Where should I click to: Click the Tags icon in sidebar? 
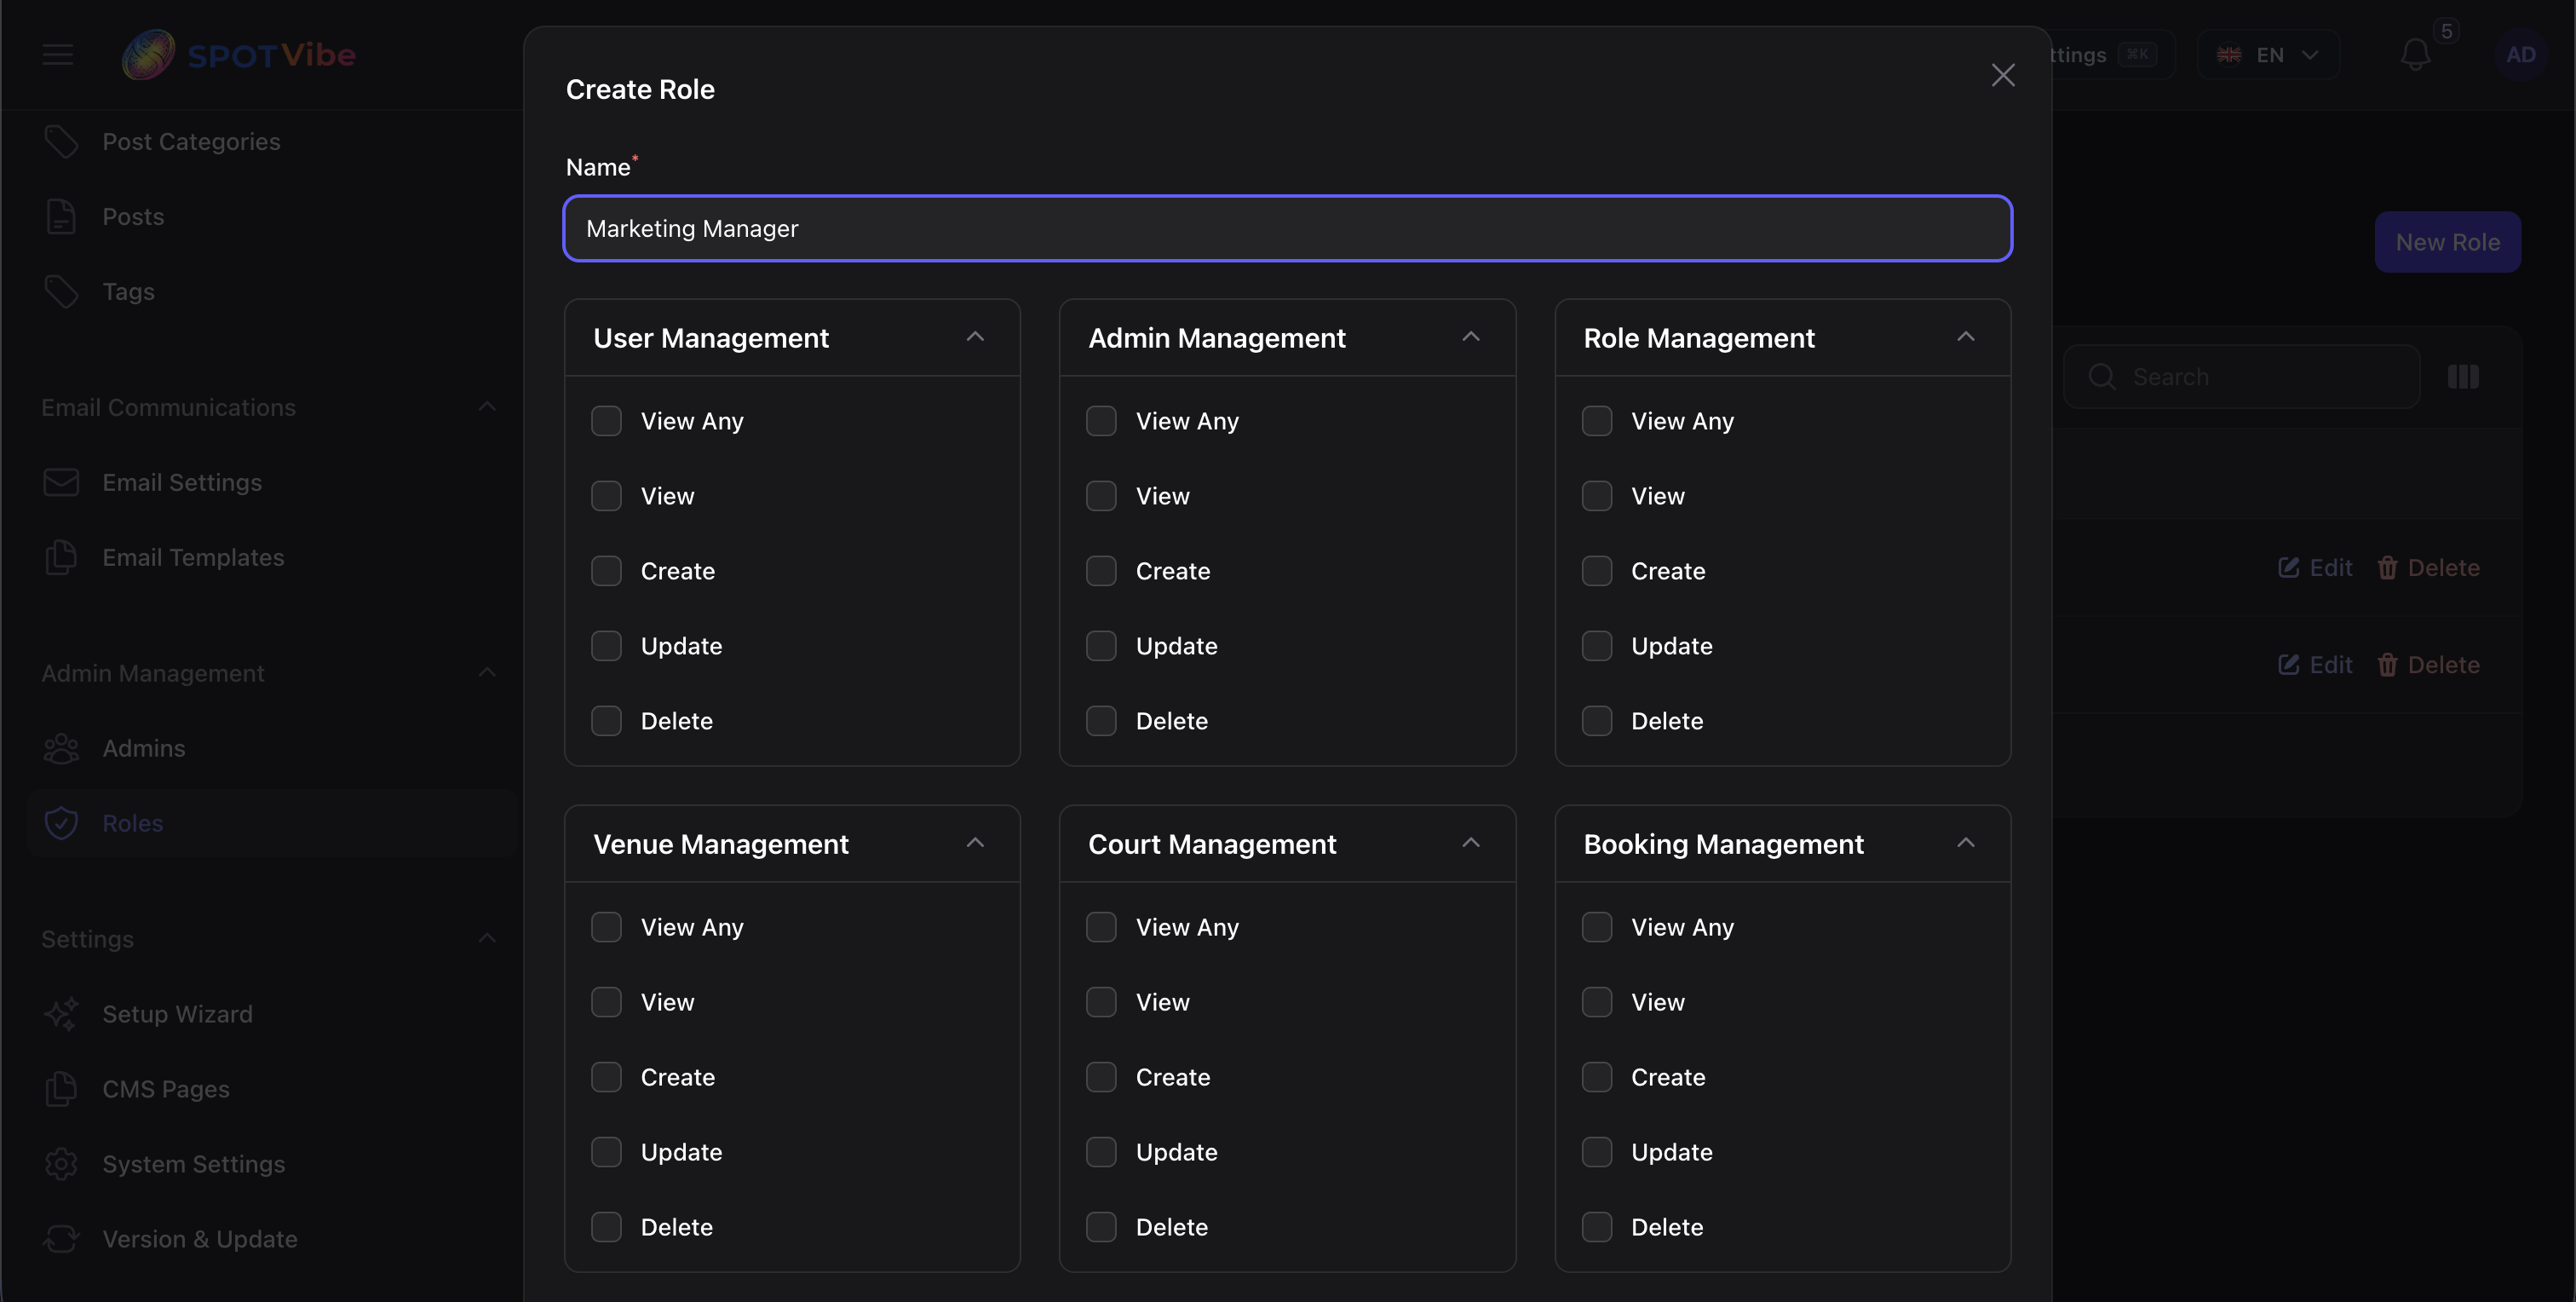click(61, 292)
